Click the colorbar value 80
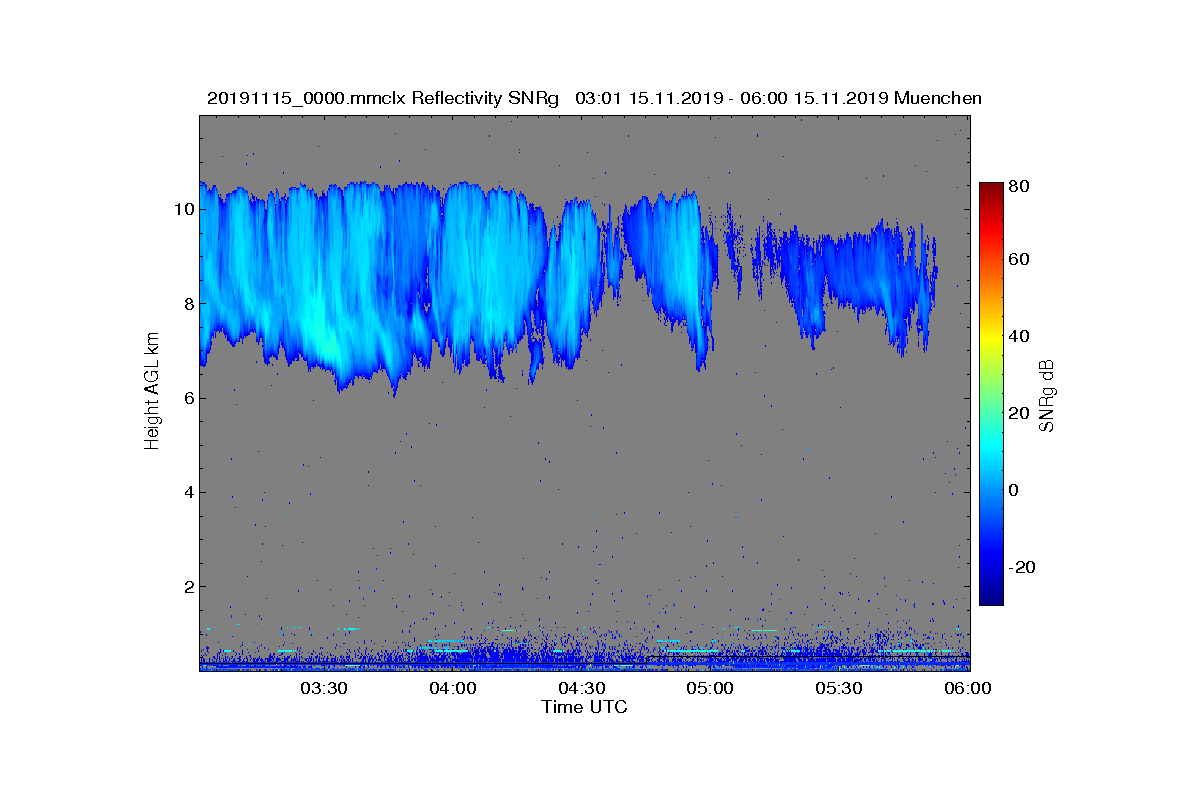Image resolution: width=1200 pixels, height=800 pixels. click(1020, 185)
